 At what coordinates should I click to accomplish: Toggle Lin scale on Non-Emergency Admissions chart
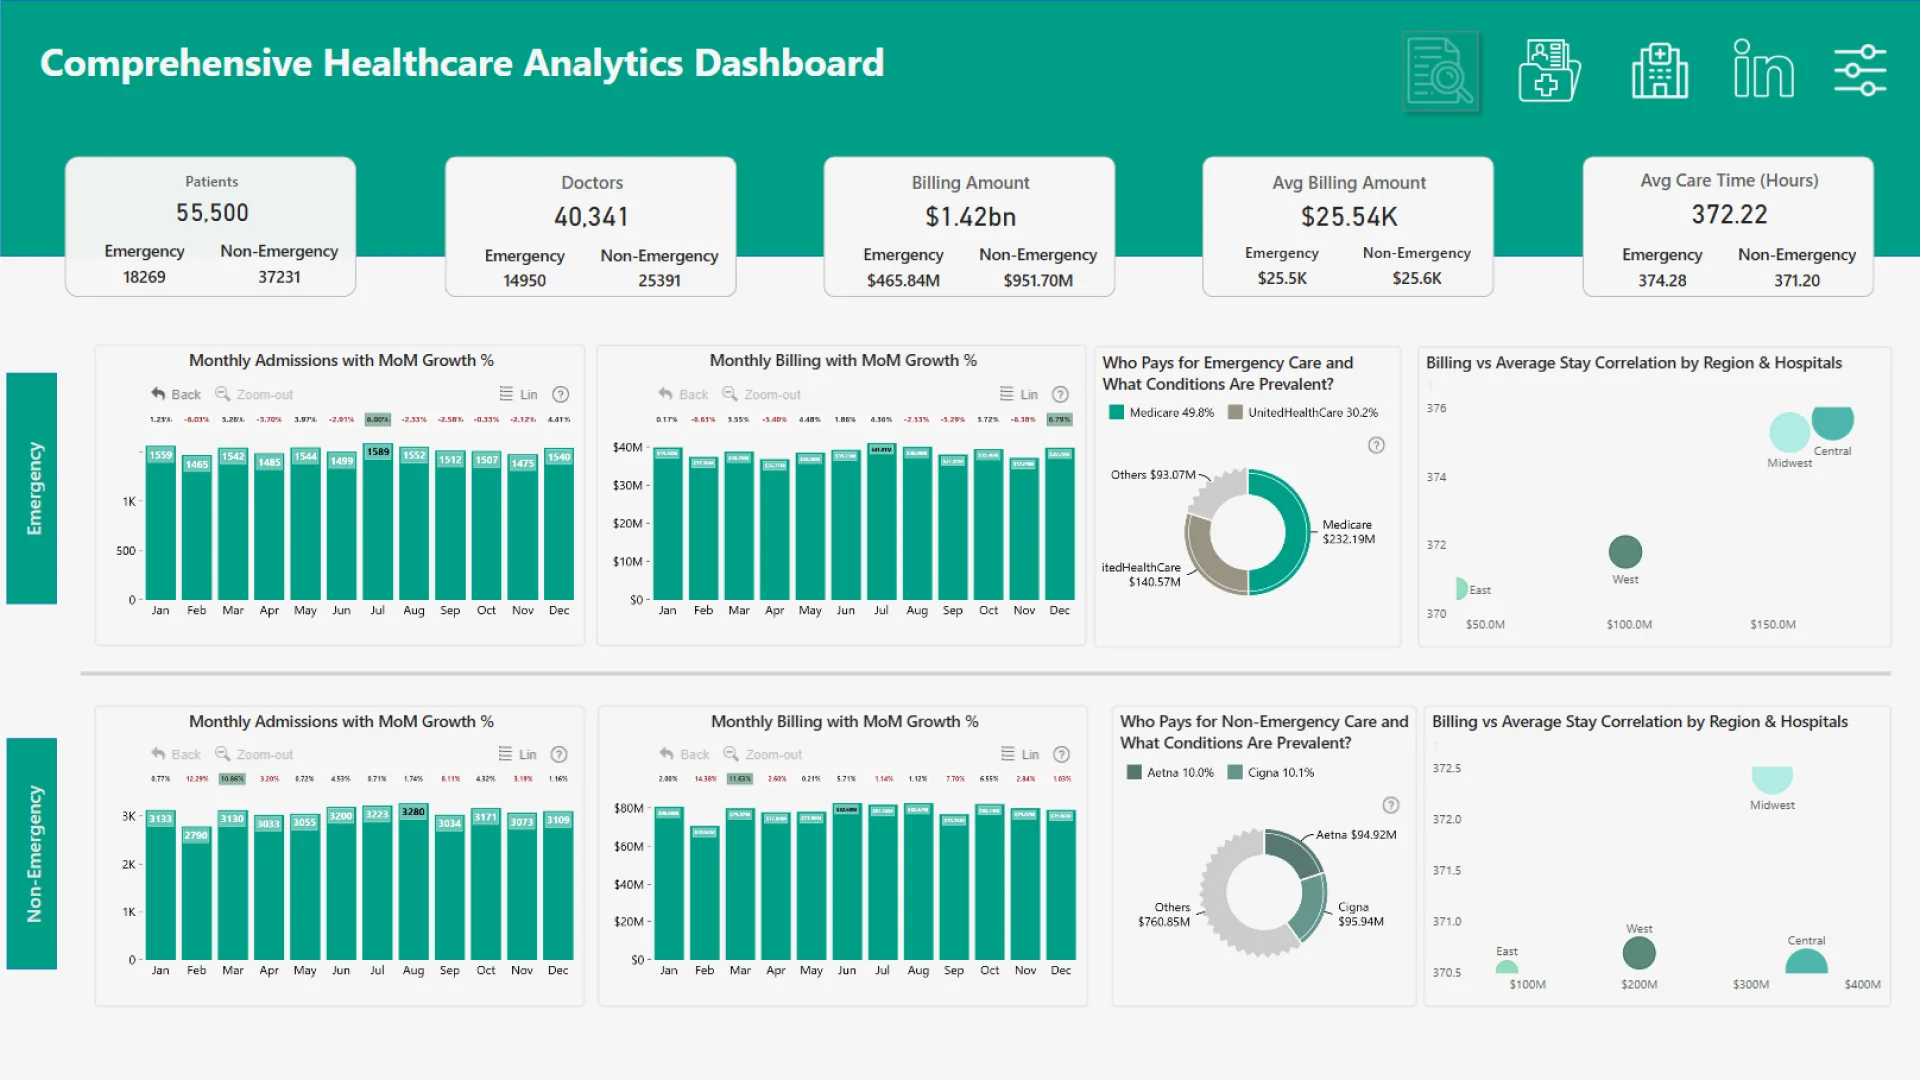click(x=518, y=754)
